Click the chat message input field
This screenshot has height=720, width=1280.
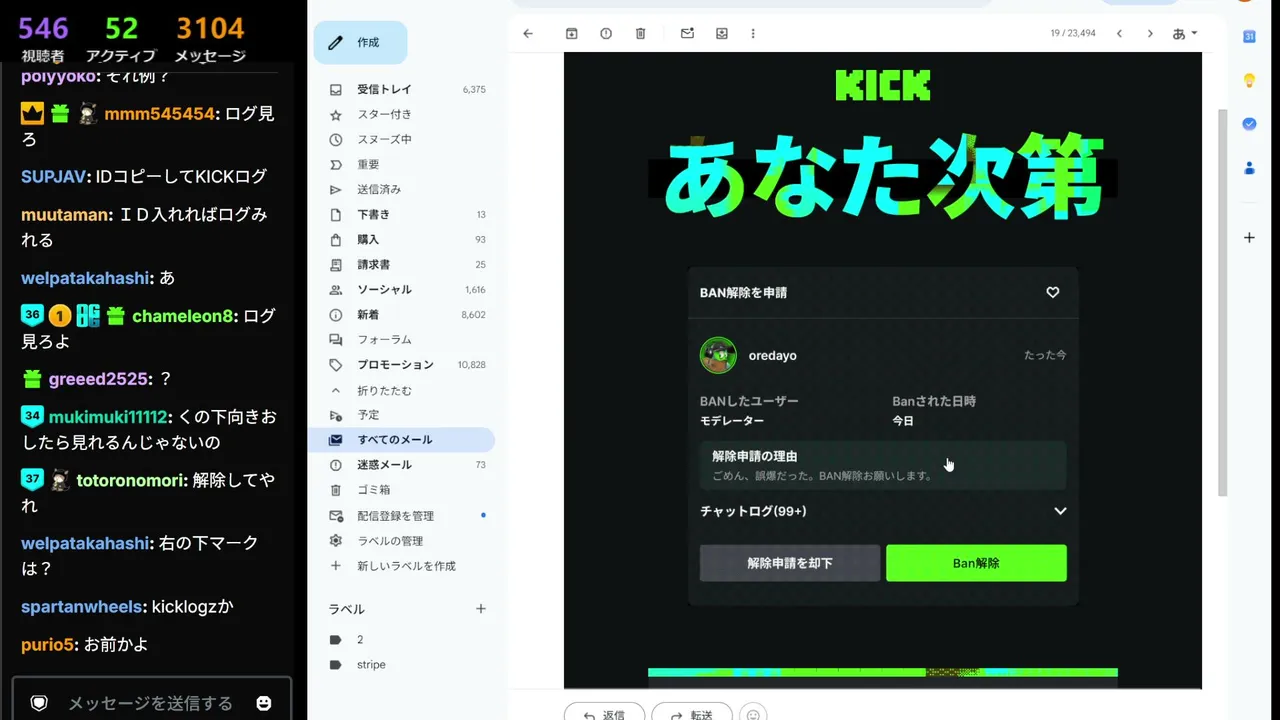(150, 703)
